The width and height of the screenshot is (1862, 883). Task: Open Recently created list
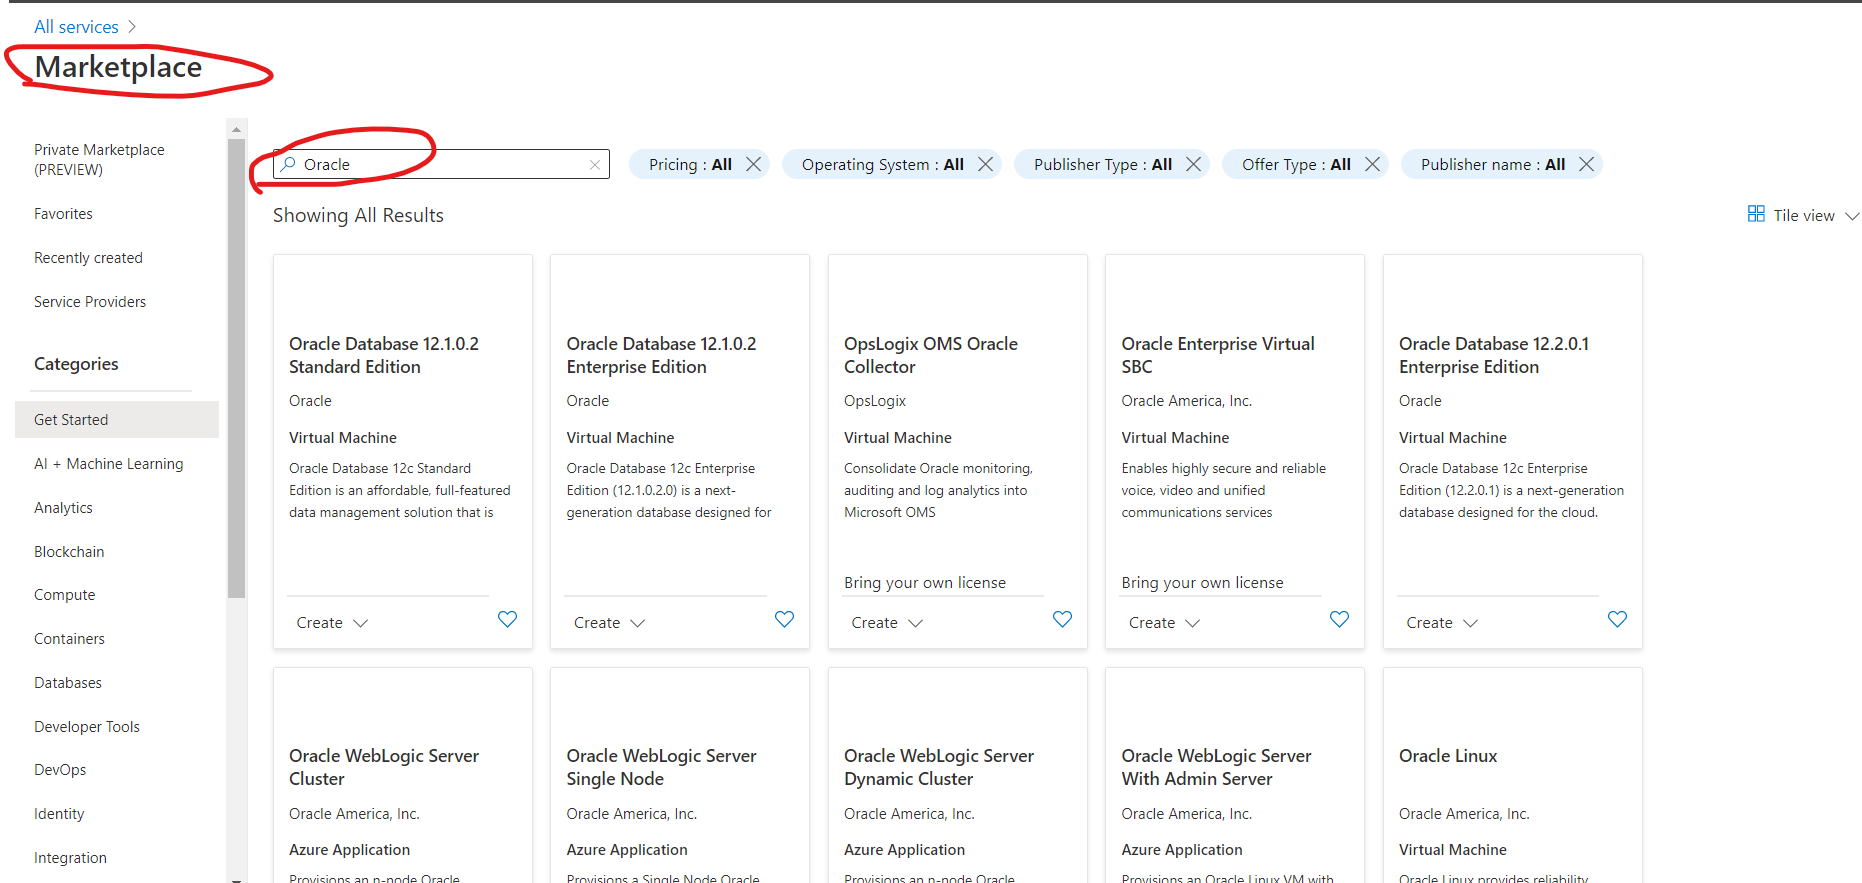click(88, 258)
